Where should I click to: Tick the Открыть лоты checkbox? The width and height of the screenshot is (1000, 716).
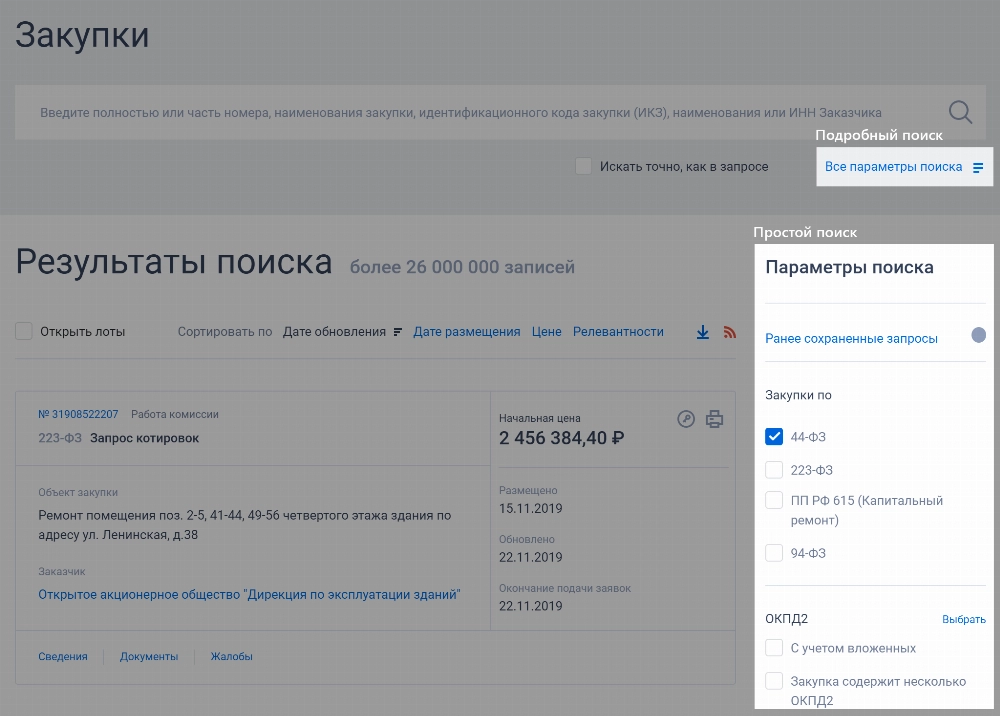point(24,332)
